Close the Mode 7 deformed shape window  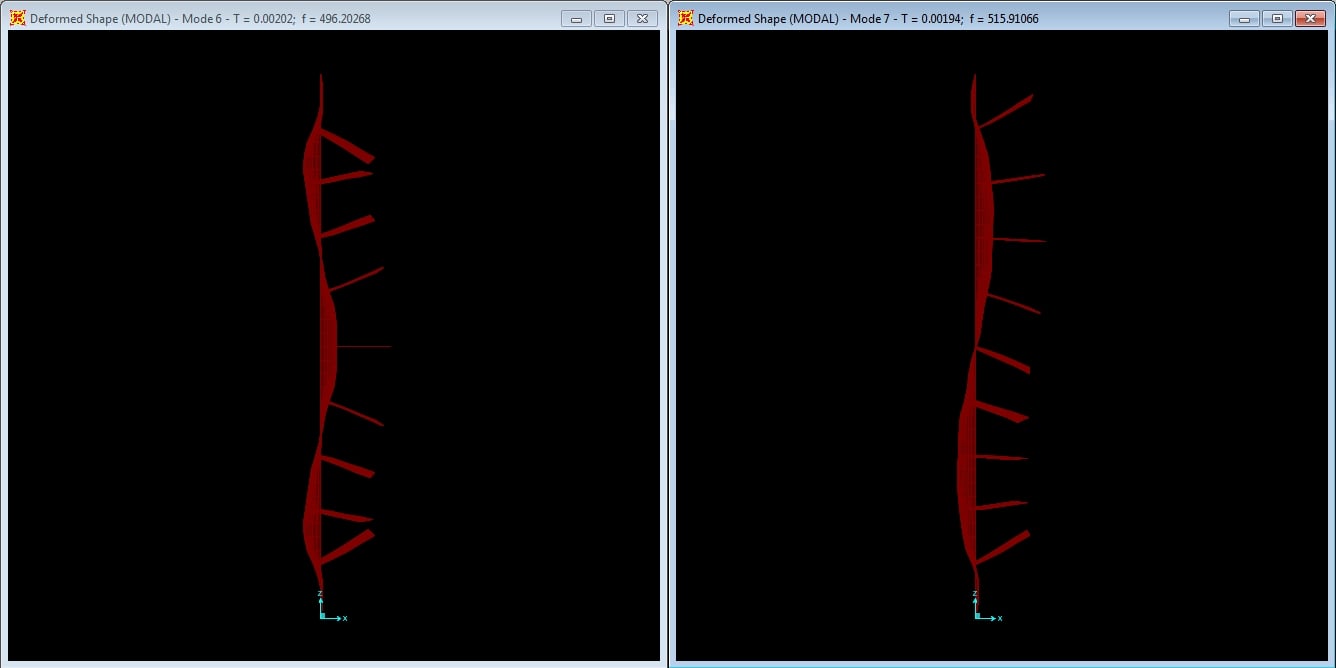[x=1308, y=18]
